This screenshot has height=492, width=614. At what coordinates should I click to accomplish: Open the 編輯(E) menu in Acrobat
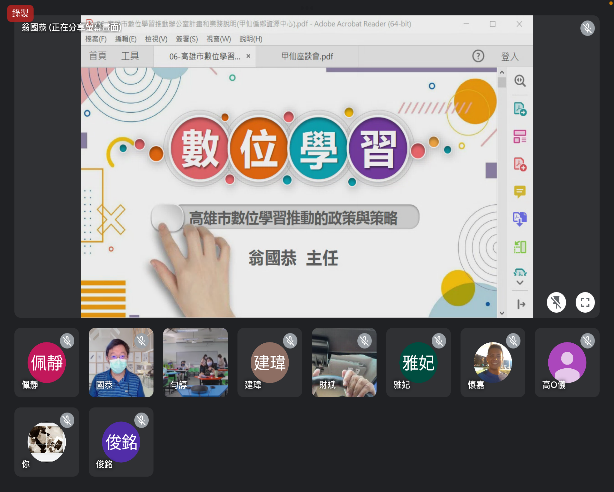click(126, 39)
